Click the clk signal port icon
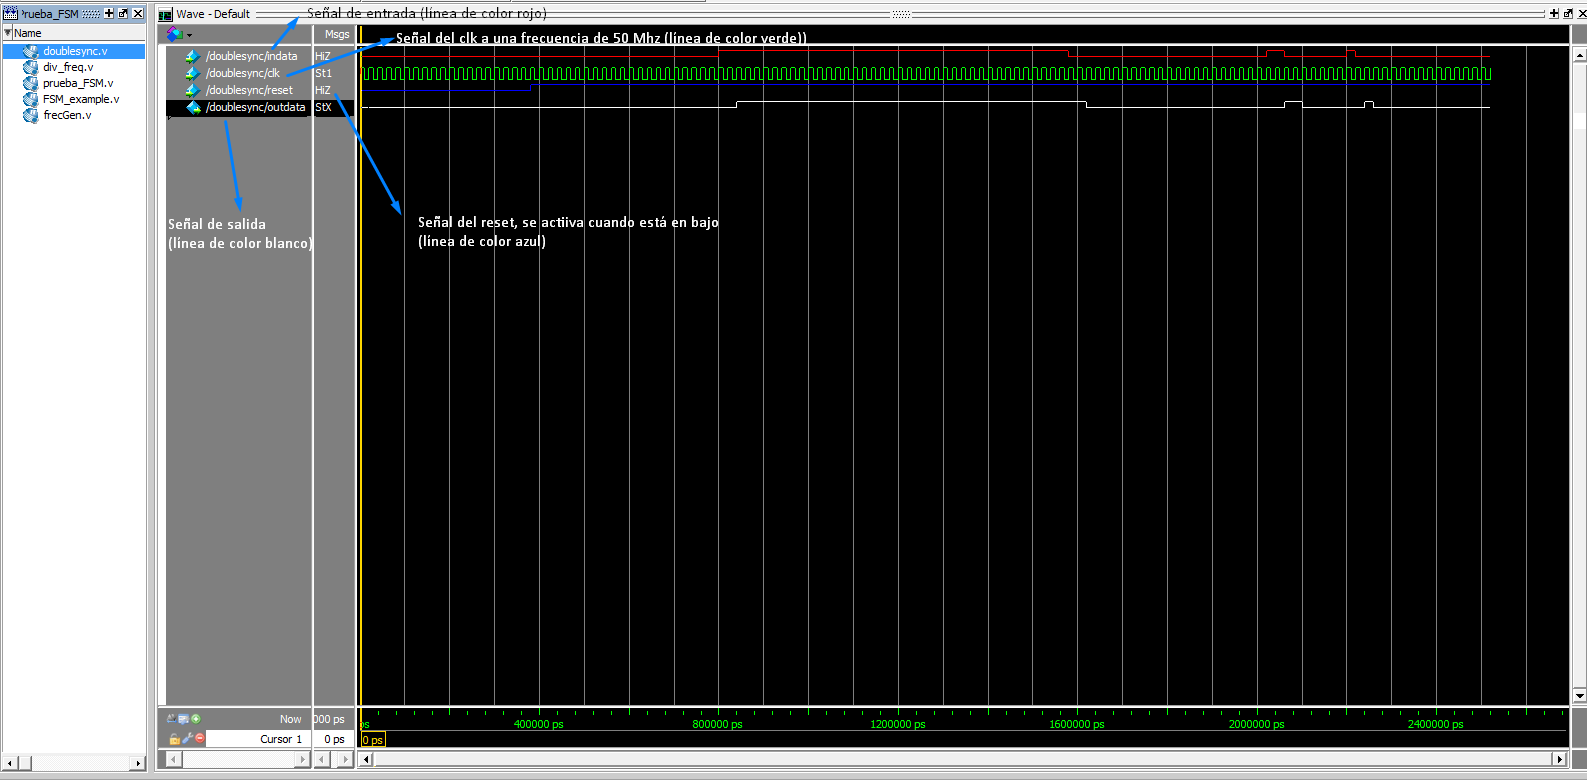Image resolution: width=1587 pixels, height=780 pixels. (x=193, y=73)
